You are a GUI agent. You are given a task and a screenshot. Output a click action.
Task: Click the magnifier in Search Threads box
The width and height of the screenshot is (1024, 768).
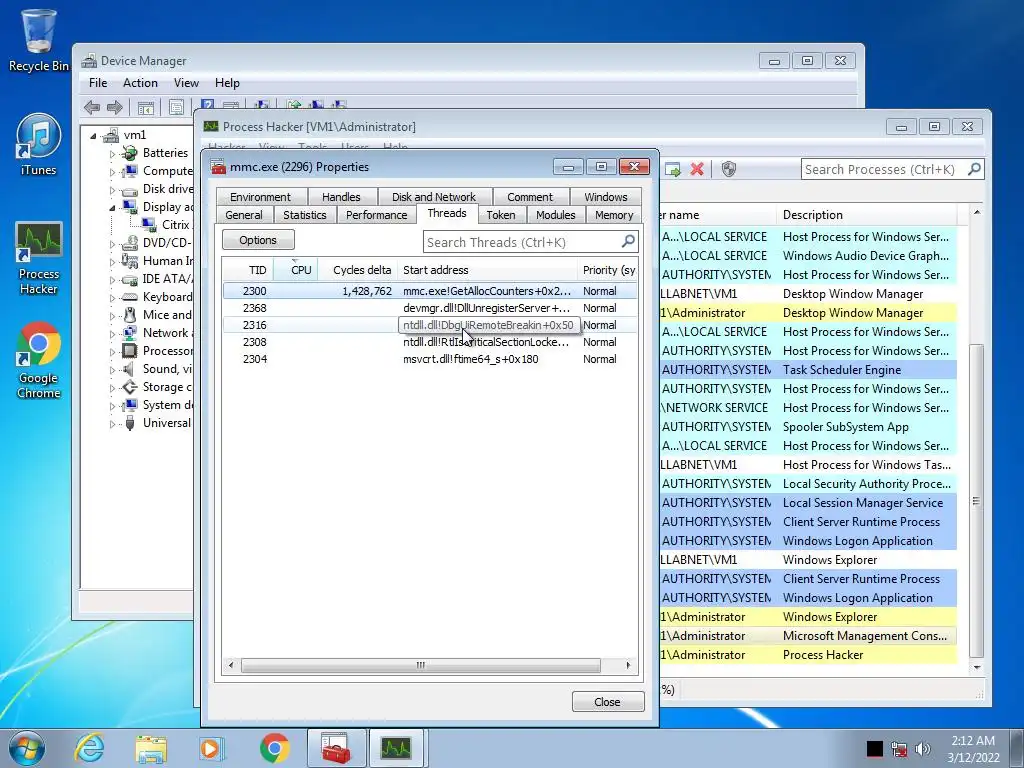click(628, 242)
